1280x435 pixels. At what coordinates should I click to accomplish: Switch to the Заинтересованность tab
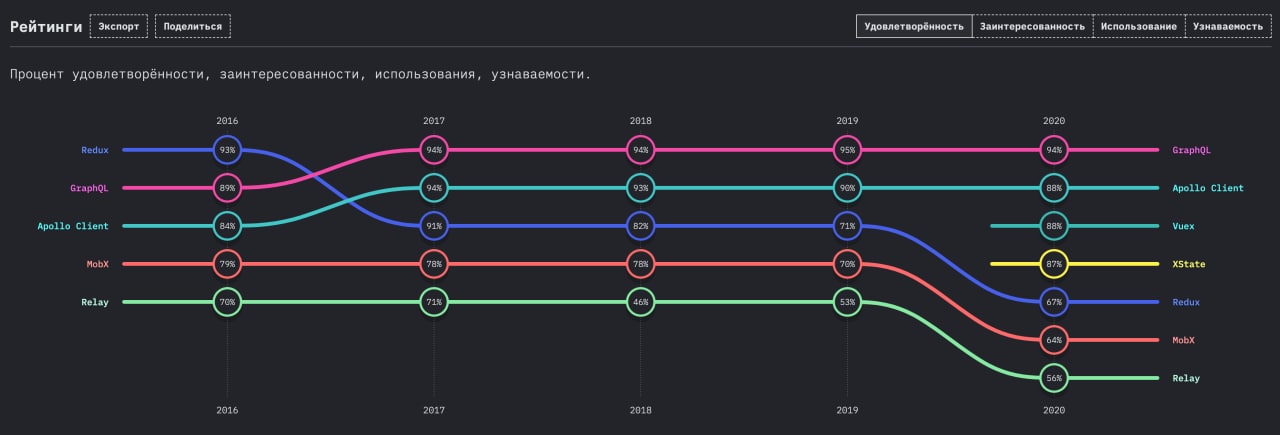click(1032, 26)
